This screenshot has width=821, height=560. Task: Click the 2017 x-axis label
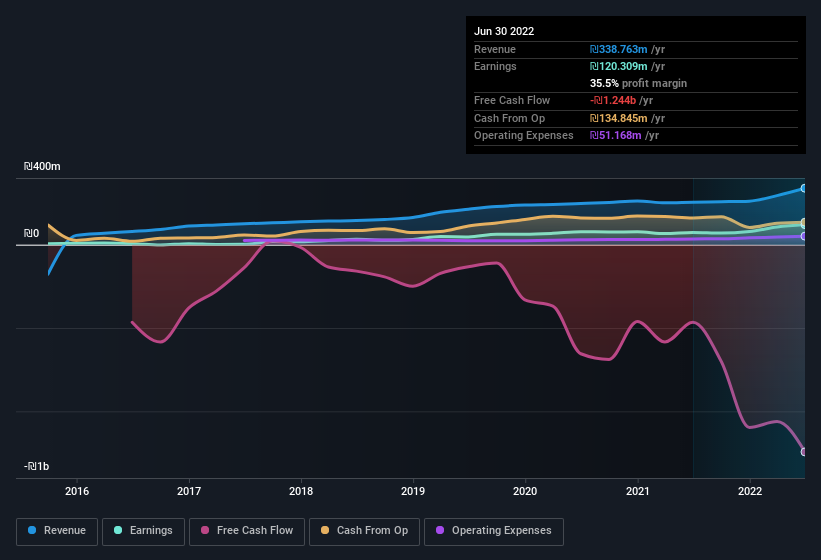pyautogui.click(x=189, y=491)
